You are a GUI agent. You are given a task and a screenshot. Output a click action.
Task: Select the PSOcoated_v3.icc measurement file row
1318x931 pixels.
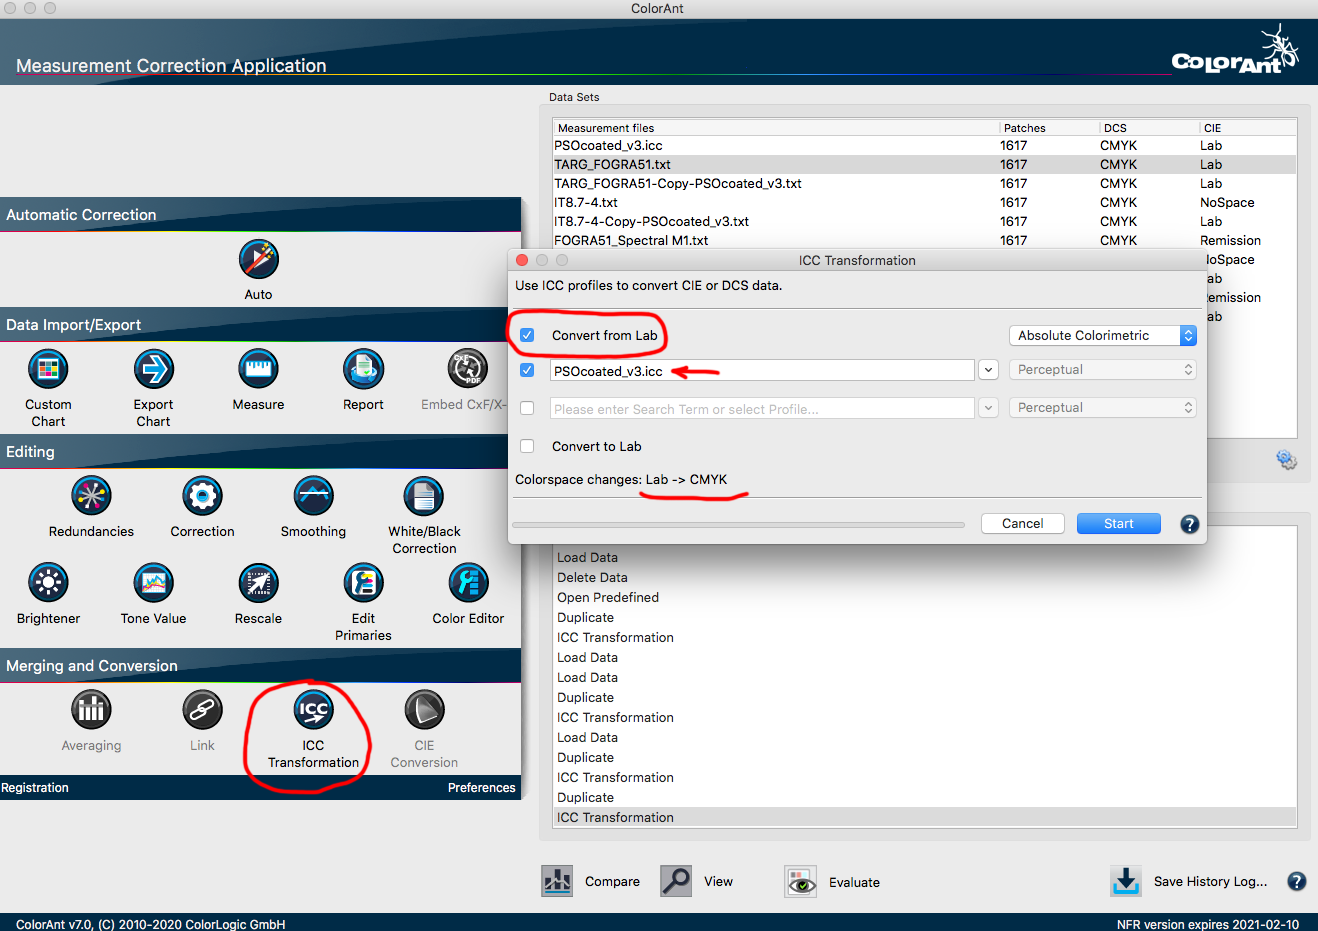point(924,146)
